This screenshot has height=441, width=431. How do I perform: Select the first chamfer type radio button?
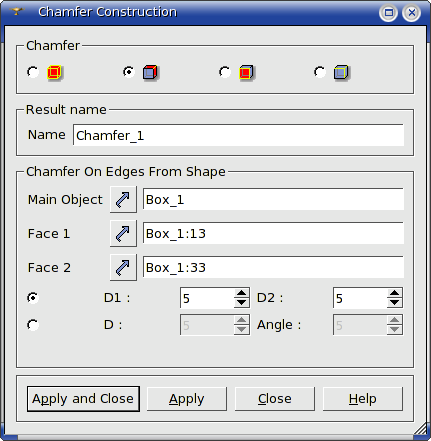[33, 72]
